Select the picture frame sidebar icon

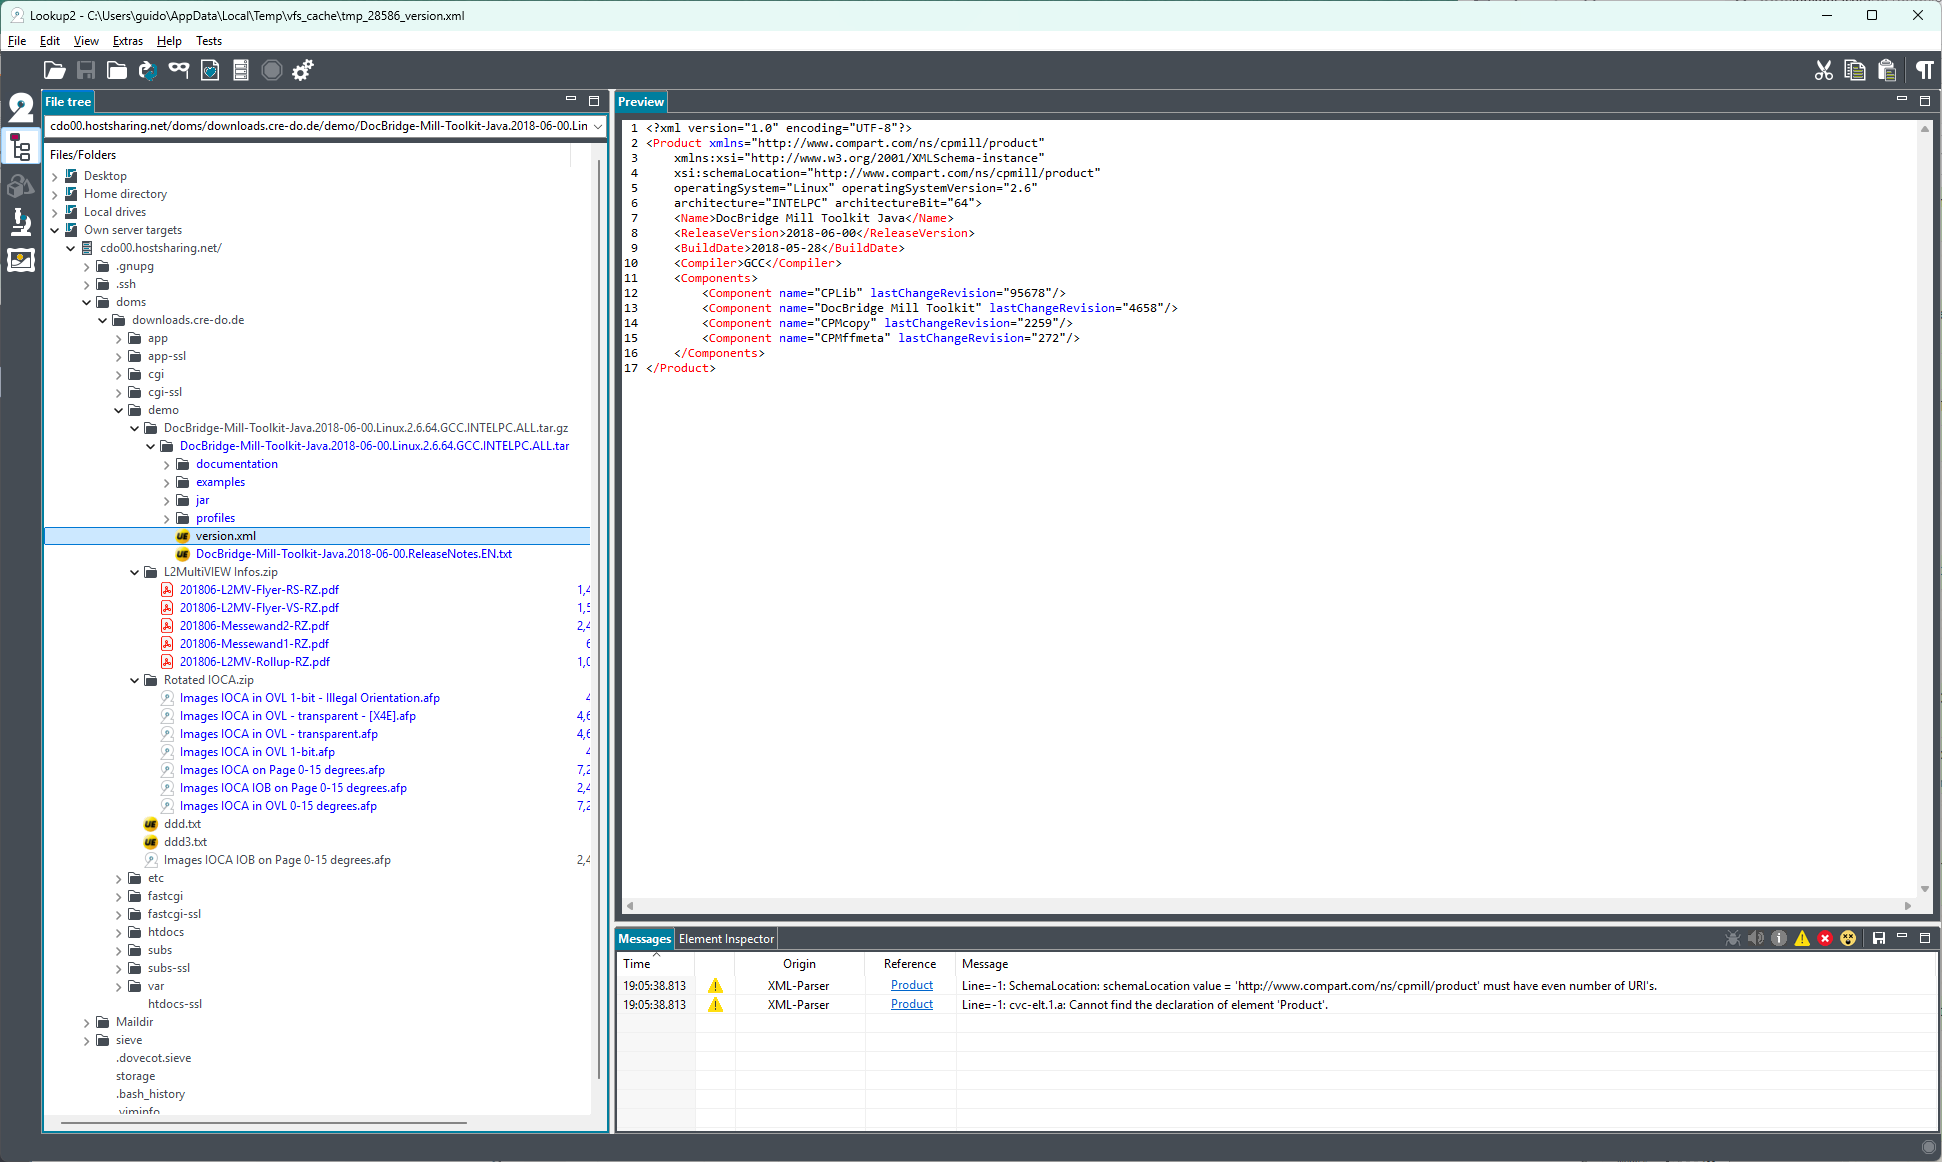20,260
